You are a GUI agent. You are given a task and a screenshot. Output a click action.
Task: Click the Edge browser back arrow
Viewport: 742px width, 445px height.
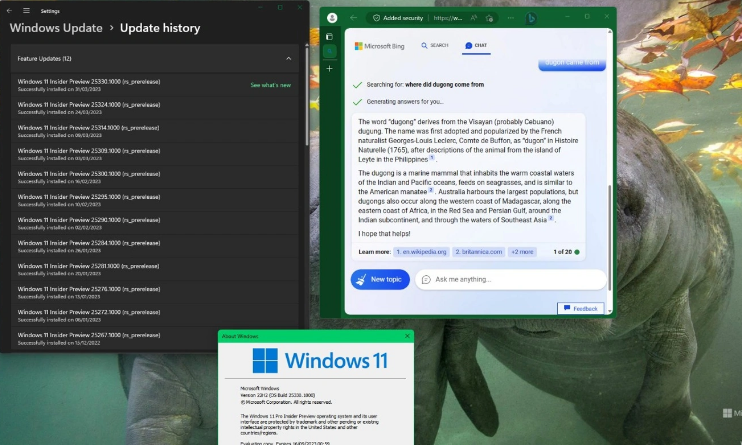[353, 18]
